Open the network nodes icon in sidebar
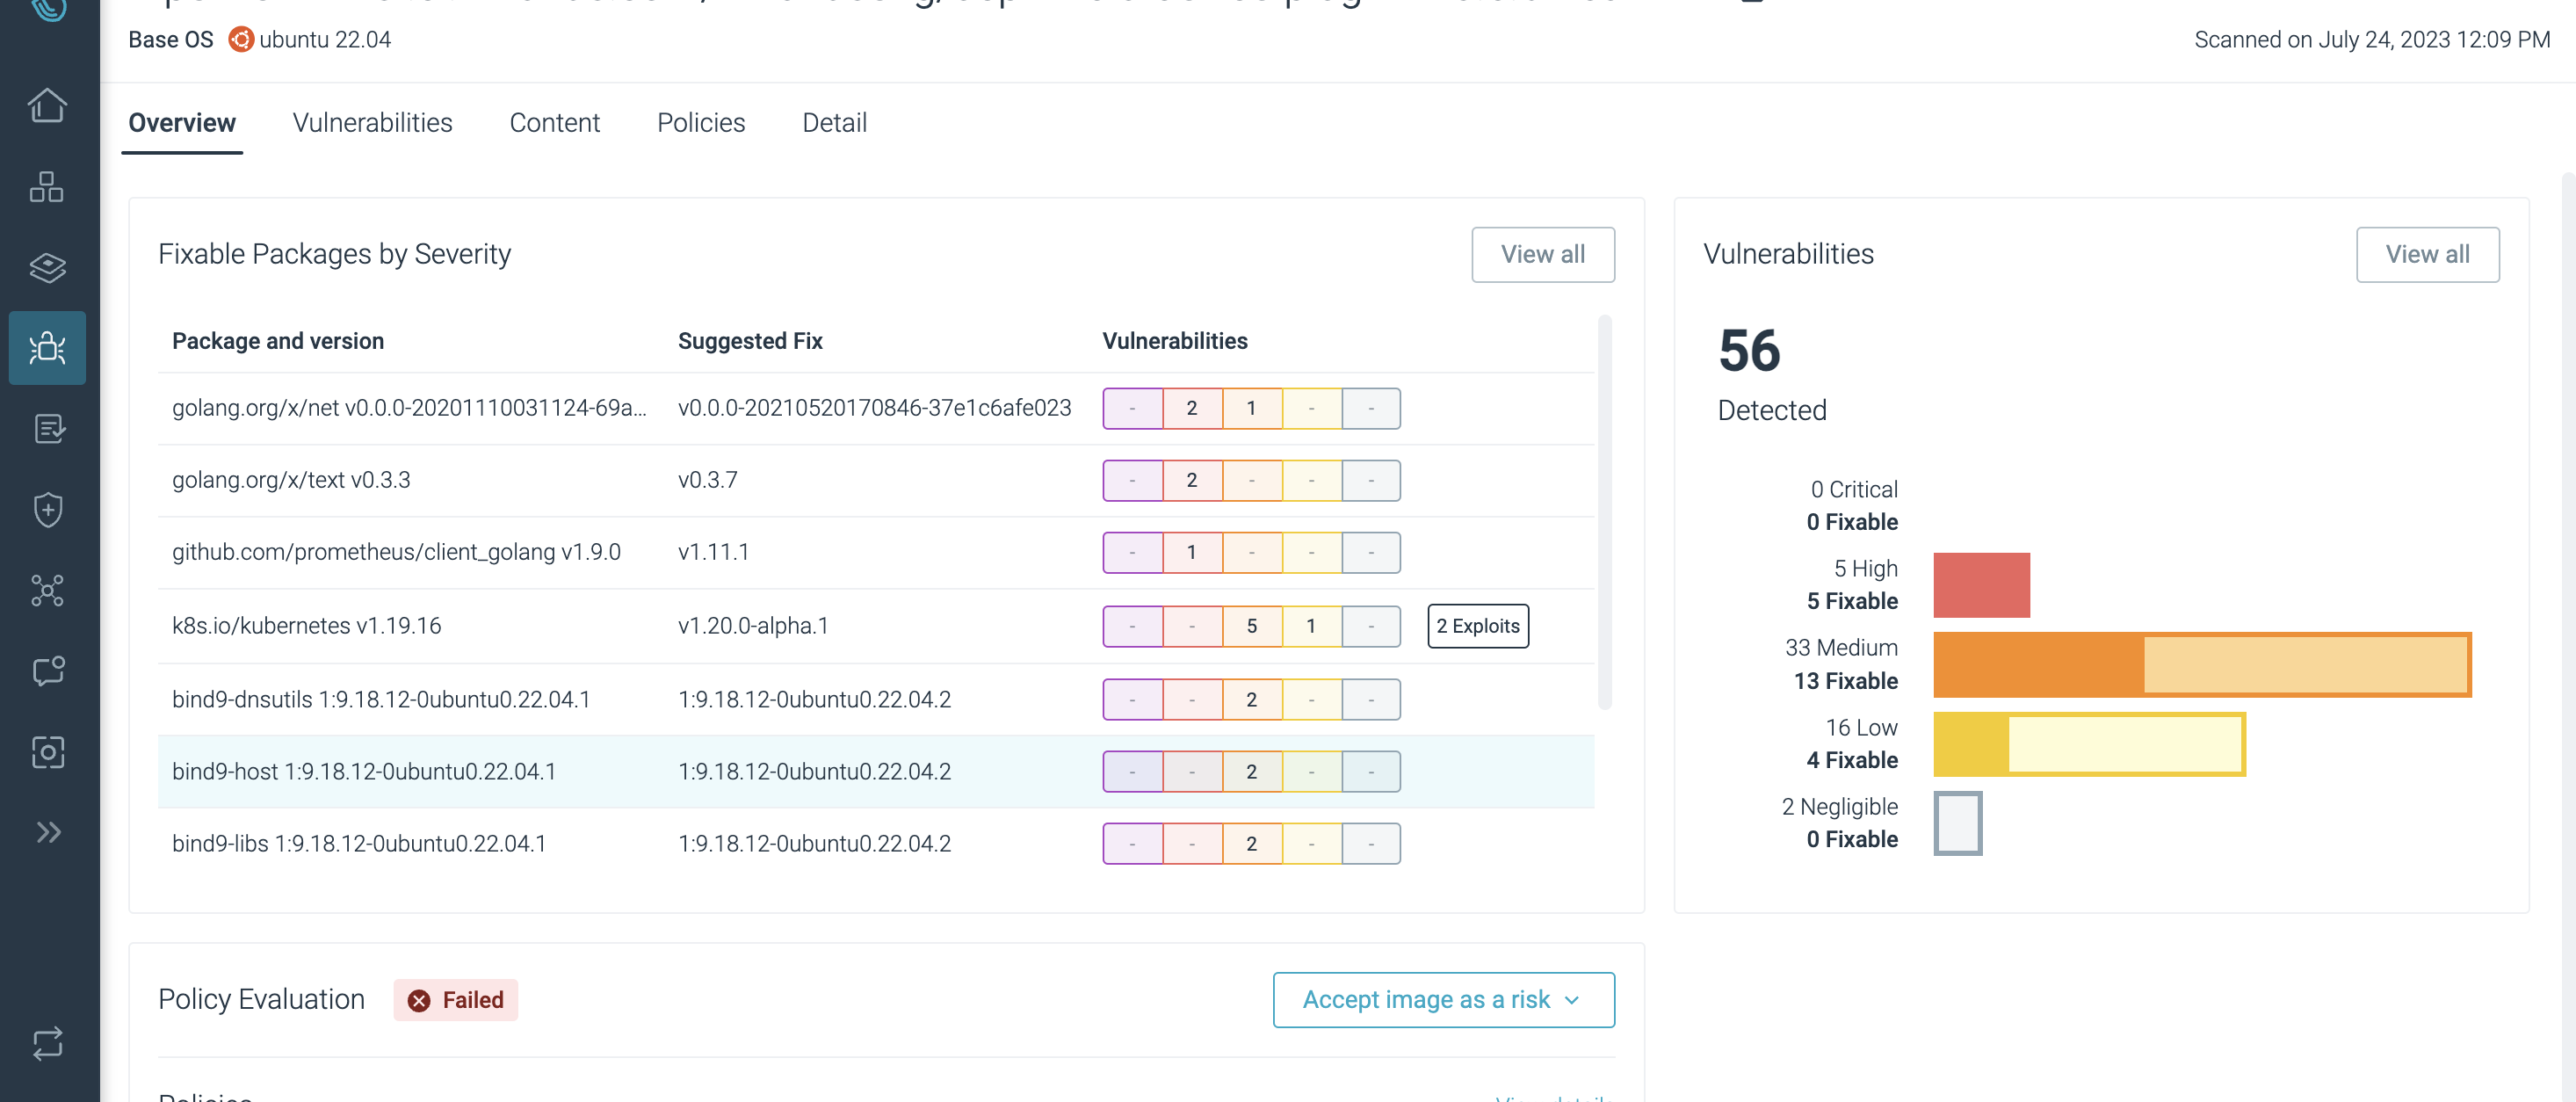The image size is (2576, 1102). click(47, 590)
